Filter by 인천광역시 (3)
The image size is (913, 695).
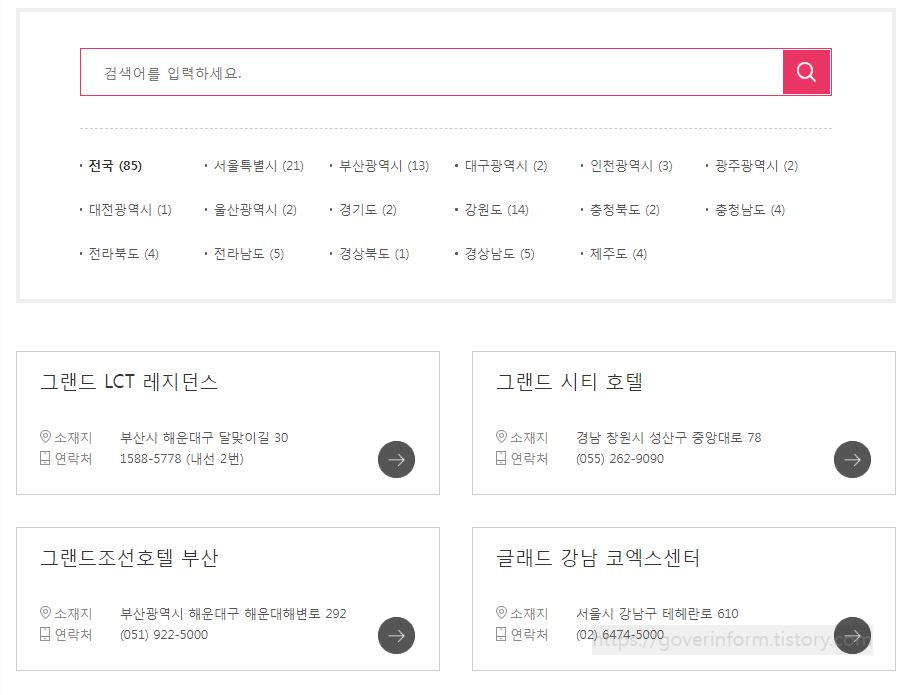[631, 166]
